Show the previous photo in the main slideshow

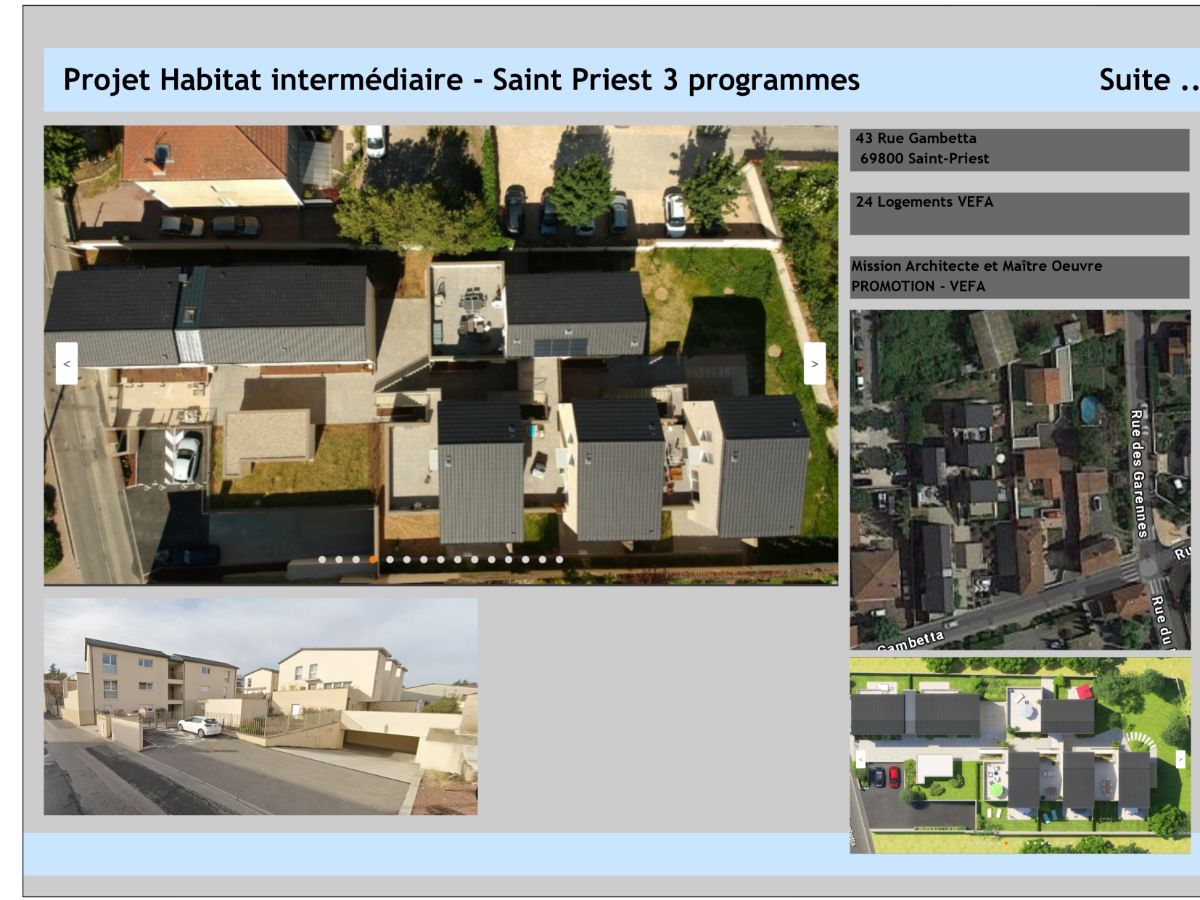point(66,364)
